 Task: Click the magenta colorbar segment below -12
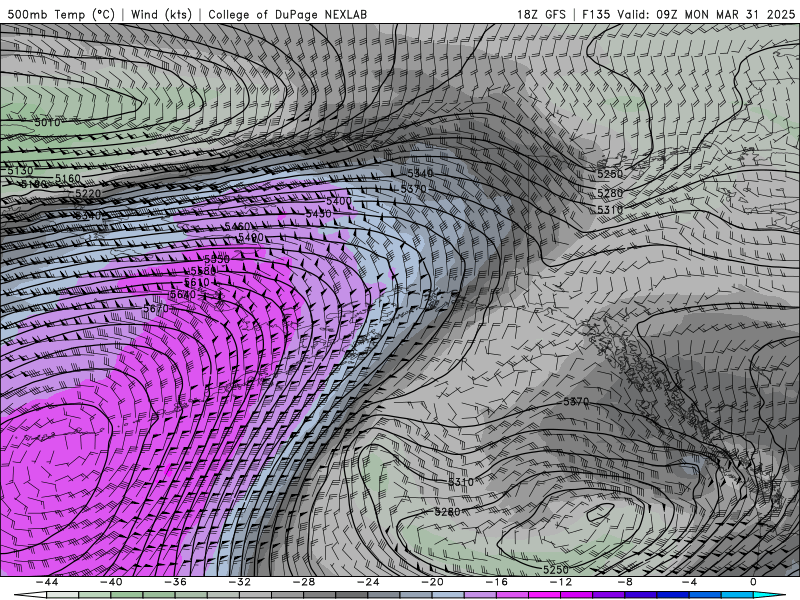tap(545, 595)
